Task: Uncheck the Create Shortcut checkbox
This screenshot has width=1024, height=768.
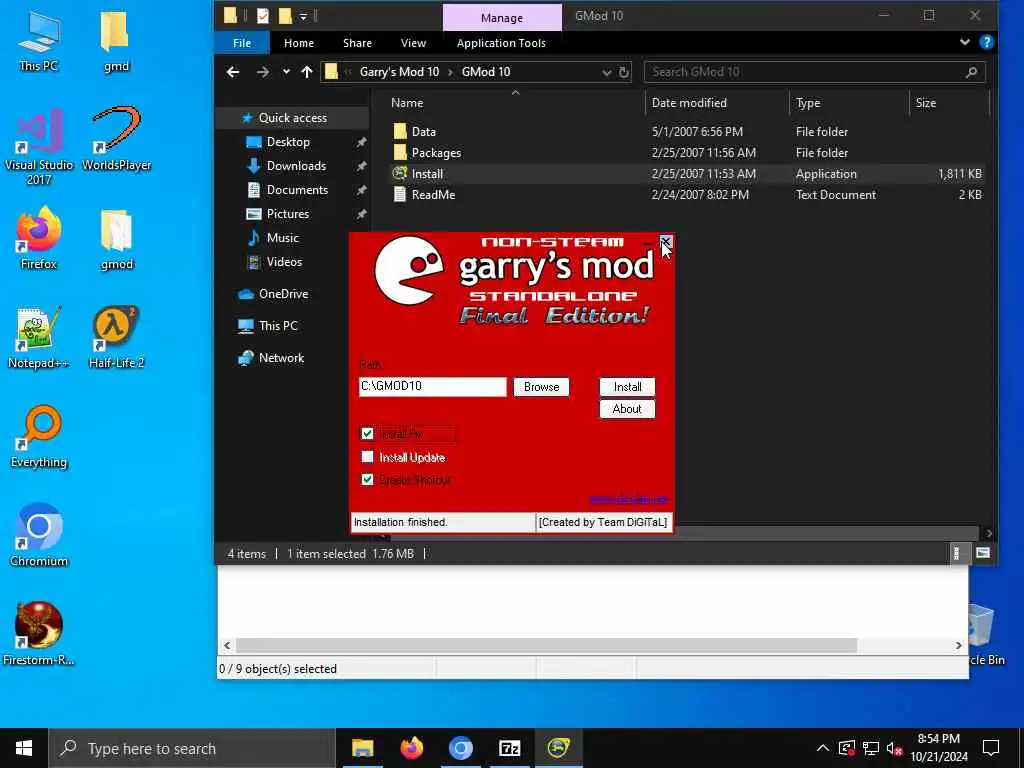Action: point(367,479)
